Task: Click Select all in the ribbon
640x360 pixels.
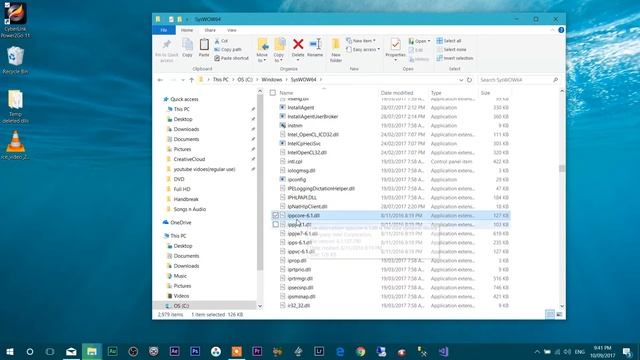Action: tap(449, 41)
